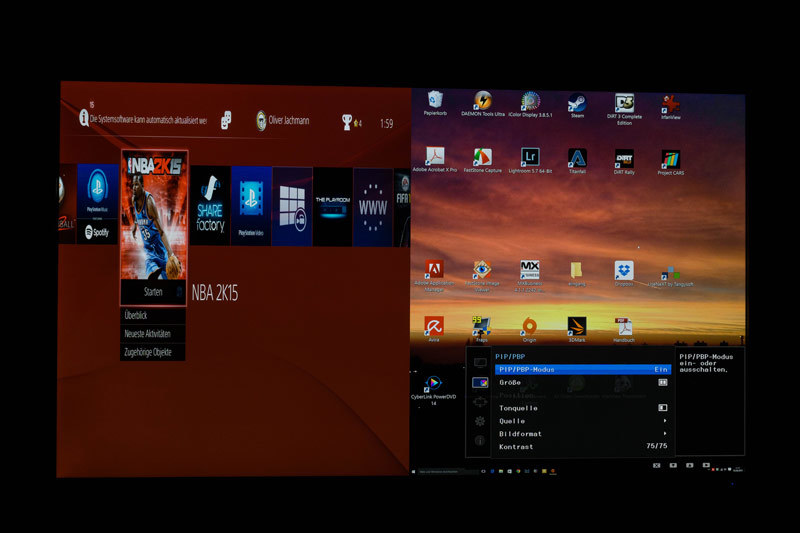The width and height of the screenshot is (800, 533).
Task: Select display icon in OSD sidebar
Action: pos(480,363)
